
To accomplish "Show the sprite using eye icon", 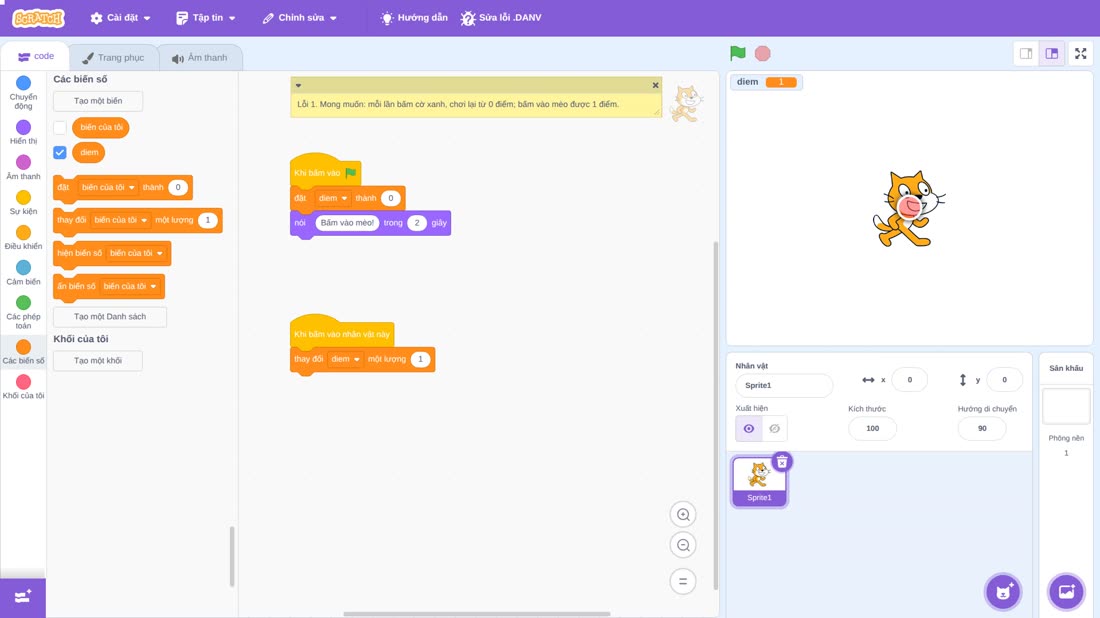I will [749, 429].
